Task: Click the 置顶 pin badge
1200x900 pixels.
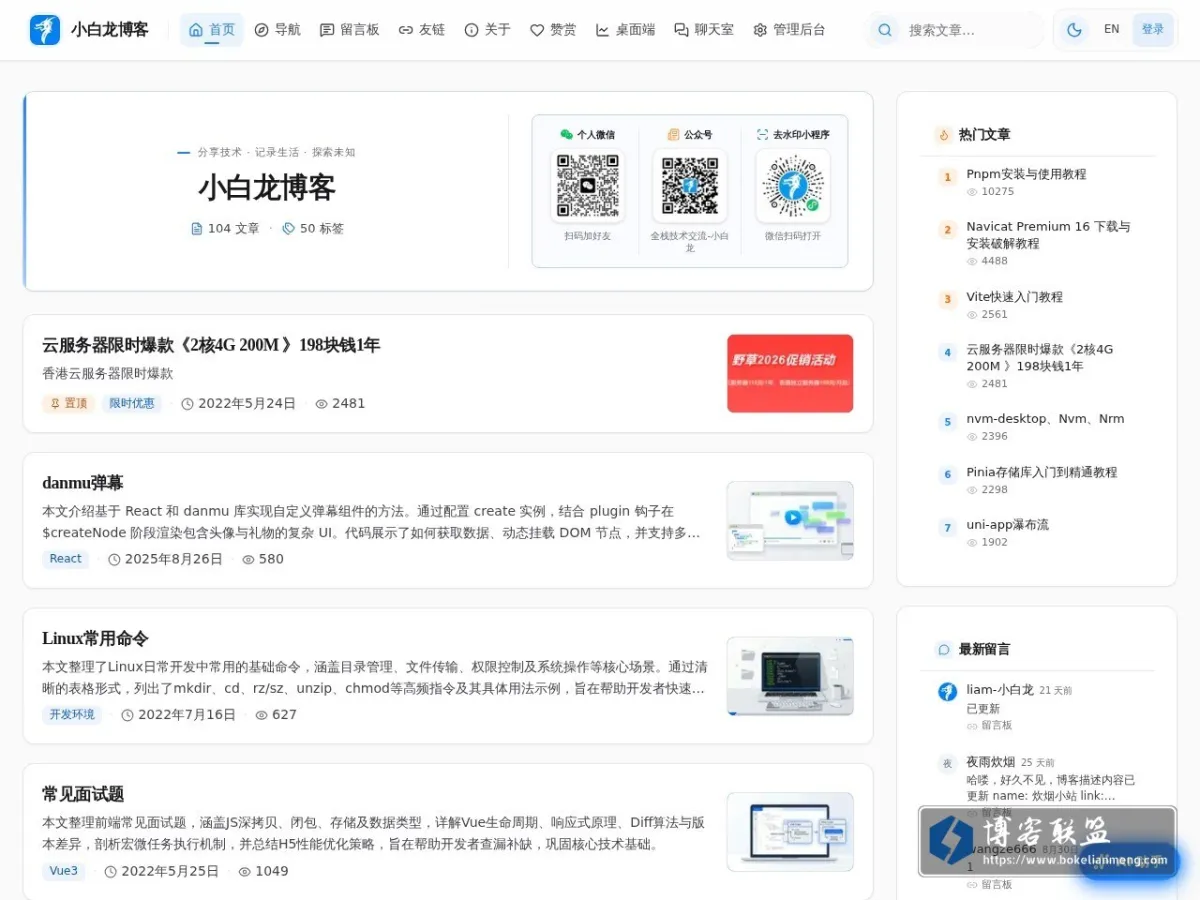Action: pyautogui.click(x=68, y=403)
